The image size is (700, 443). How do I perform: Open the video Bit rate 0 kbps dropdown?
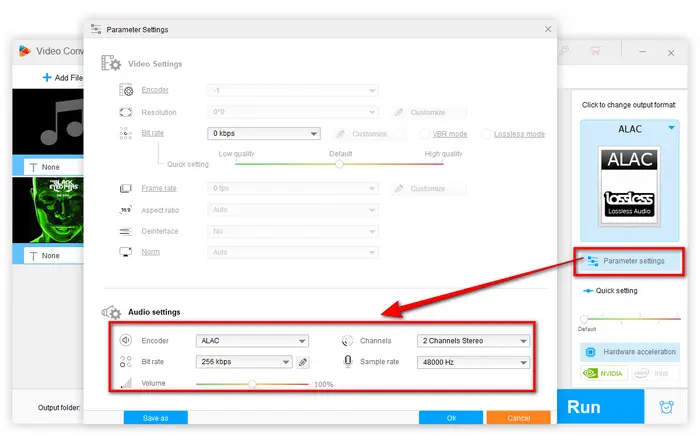coord(264,133)
